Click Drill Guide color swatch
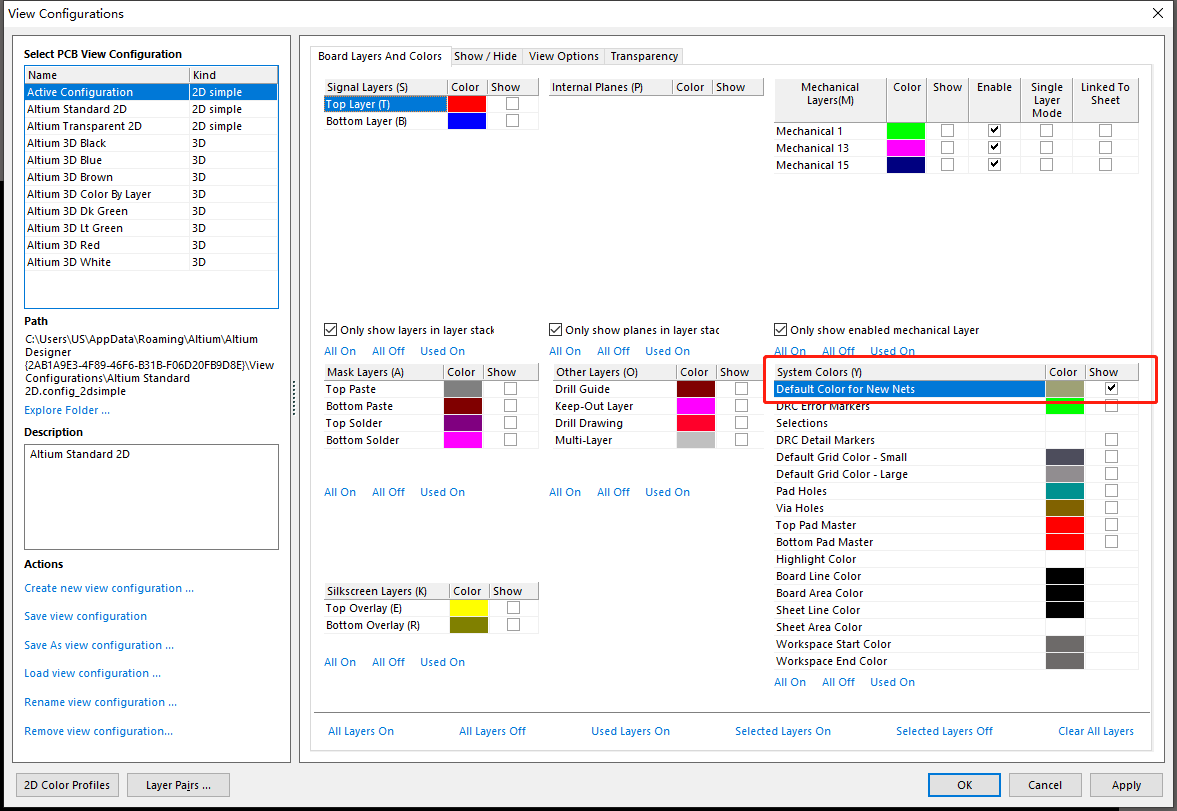 click(696, 389)
